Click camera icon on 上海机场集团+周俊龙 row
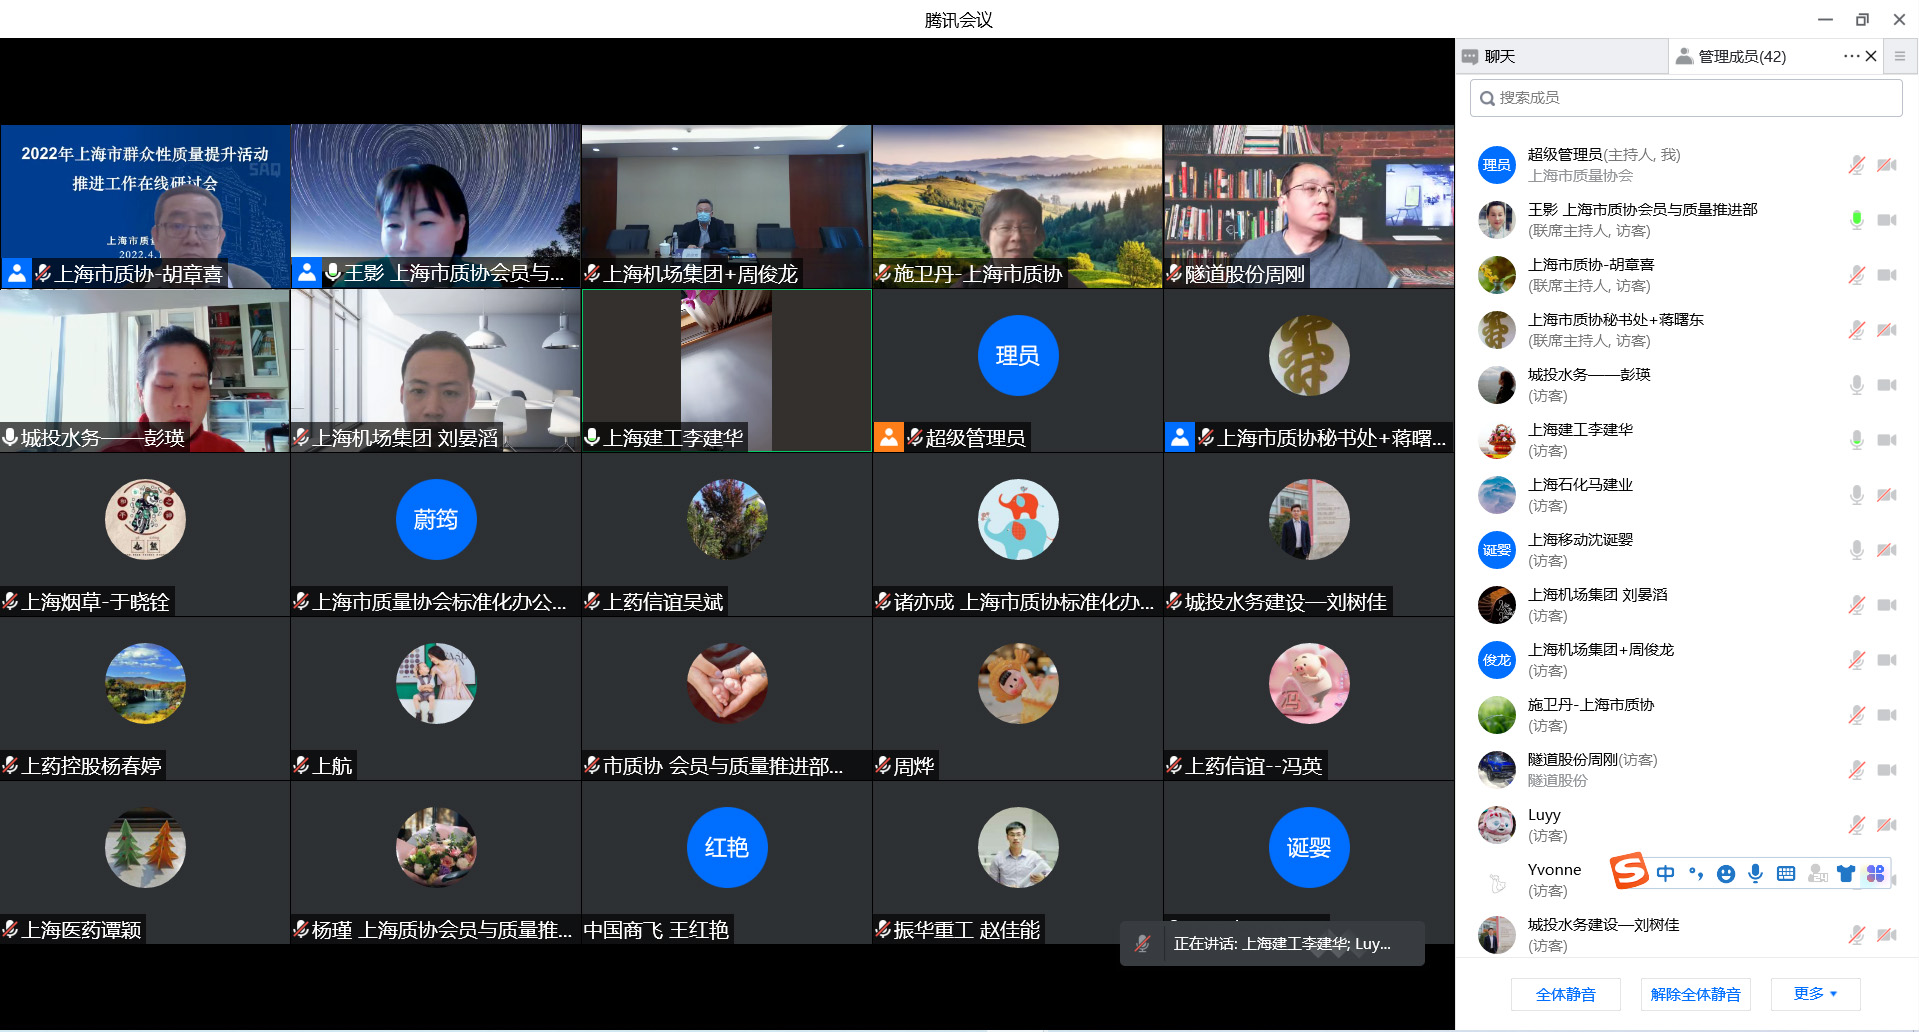This screenshot has width=1919, height=1032. [1887, 660]
